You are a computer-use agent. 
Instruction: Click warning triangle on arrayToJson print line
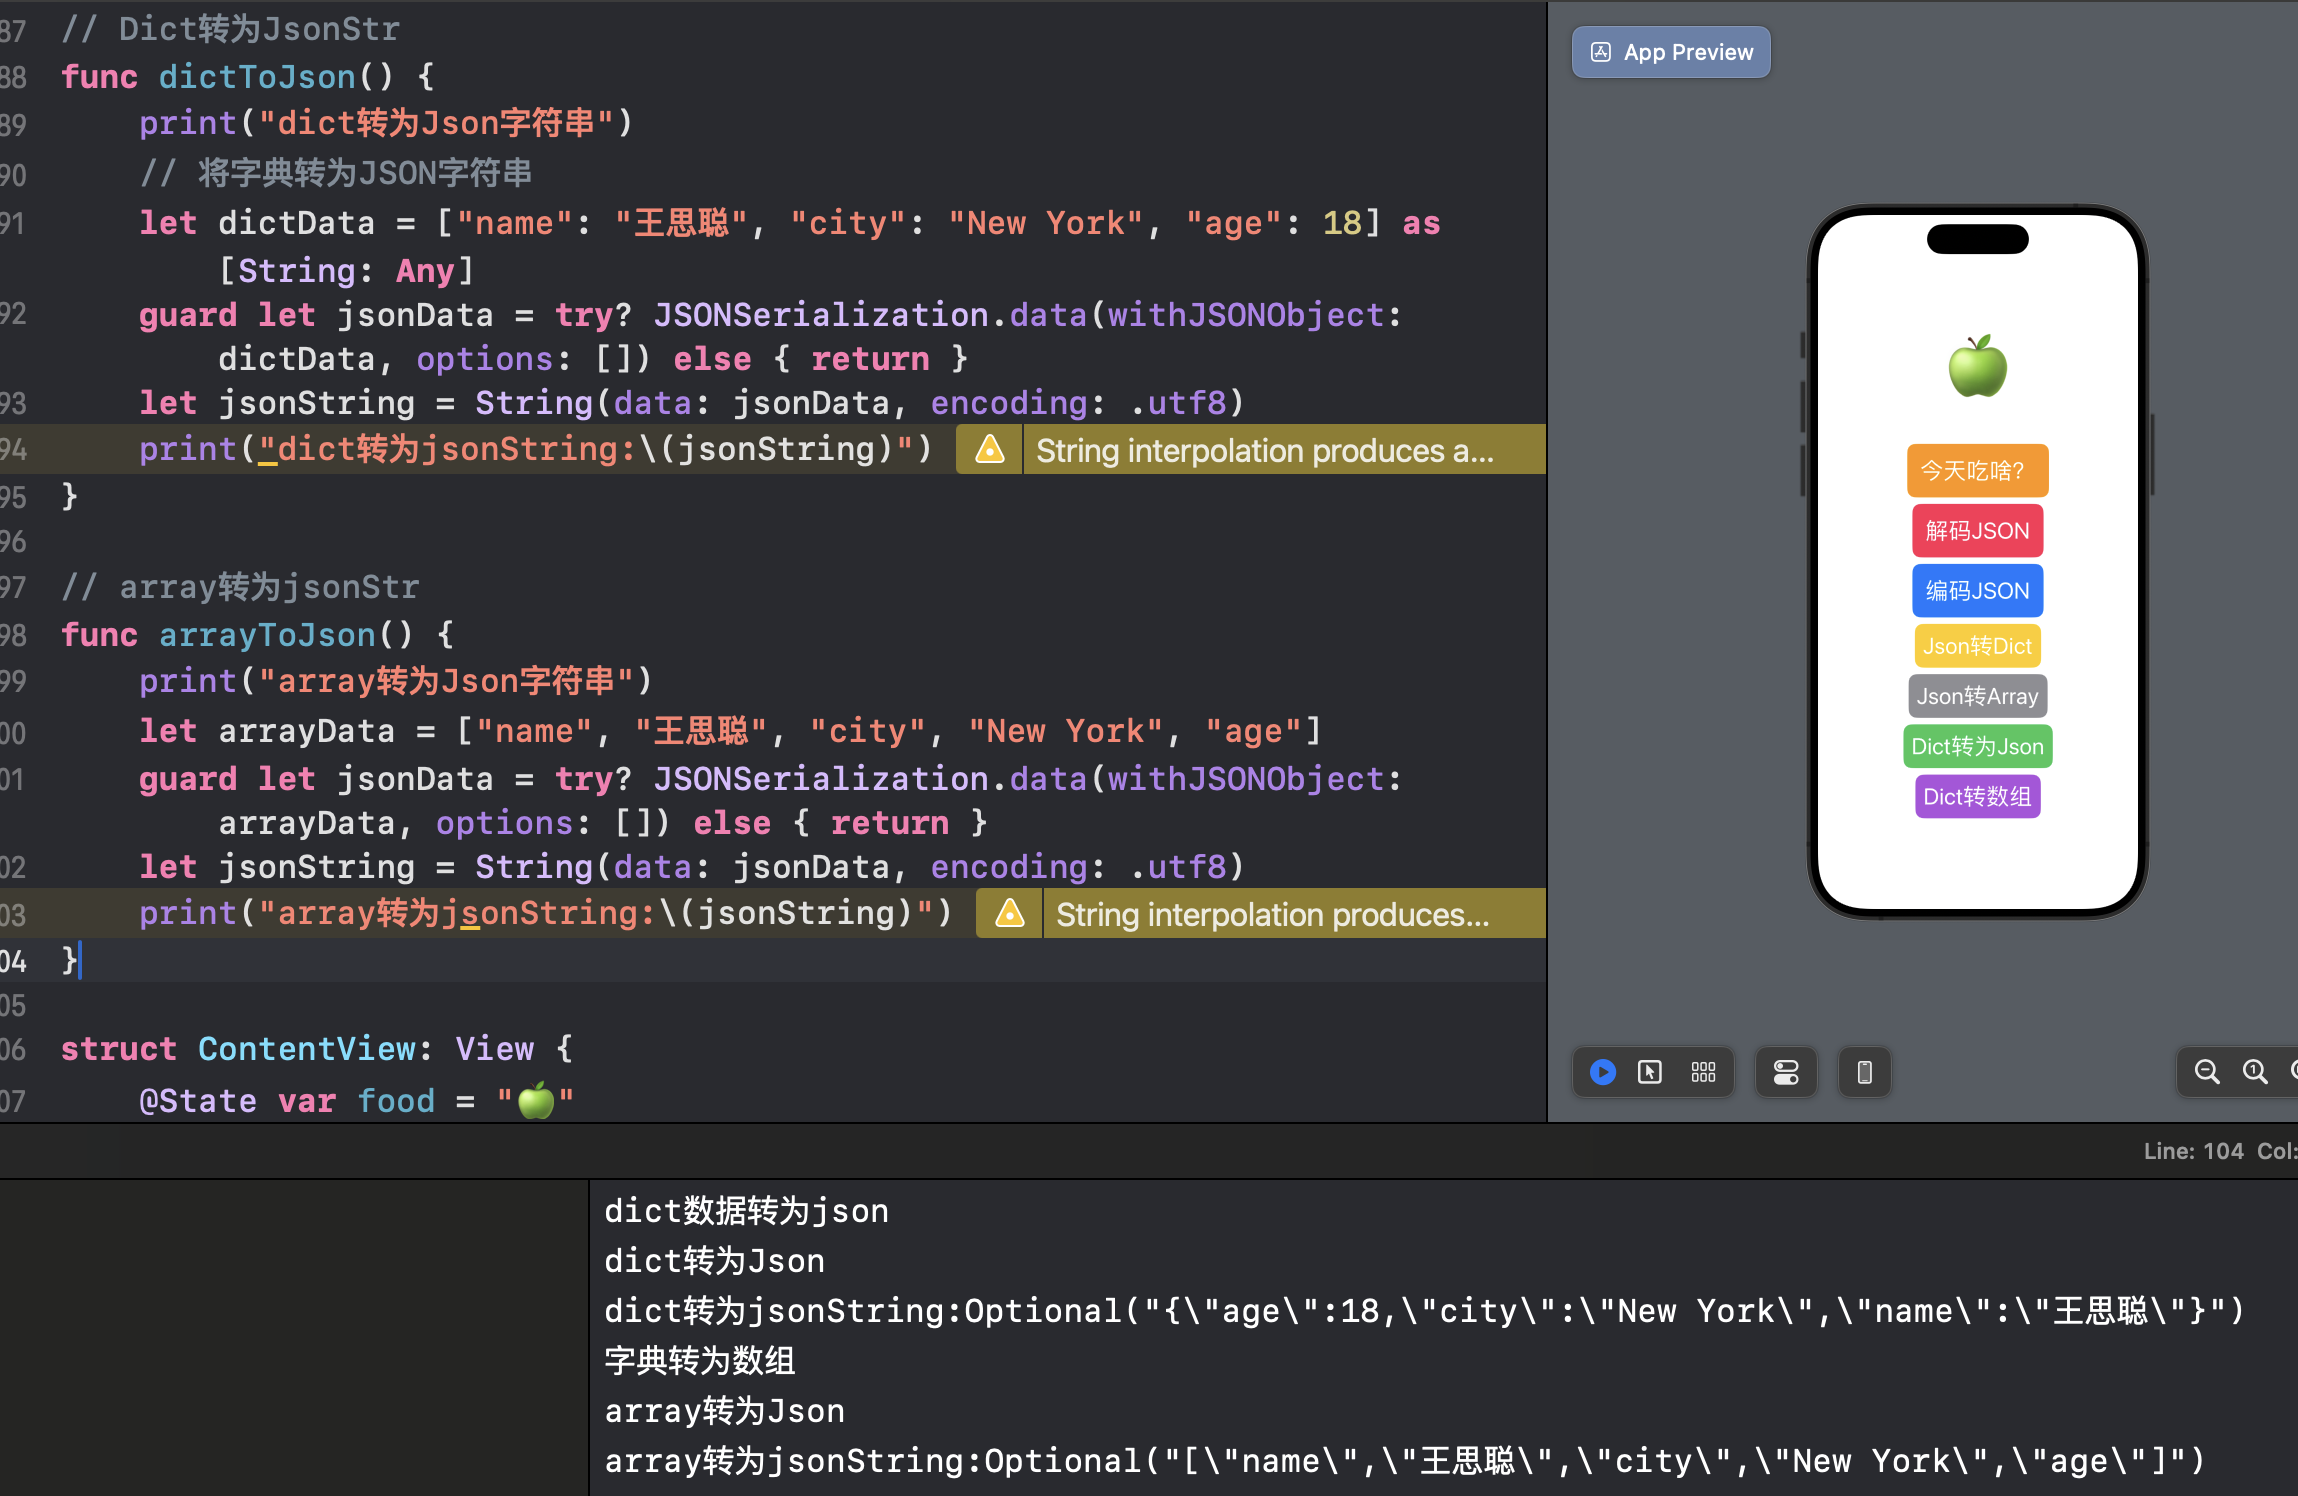coord(1010,914)
